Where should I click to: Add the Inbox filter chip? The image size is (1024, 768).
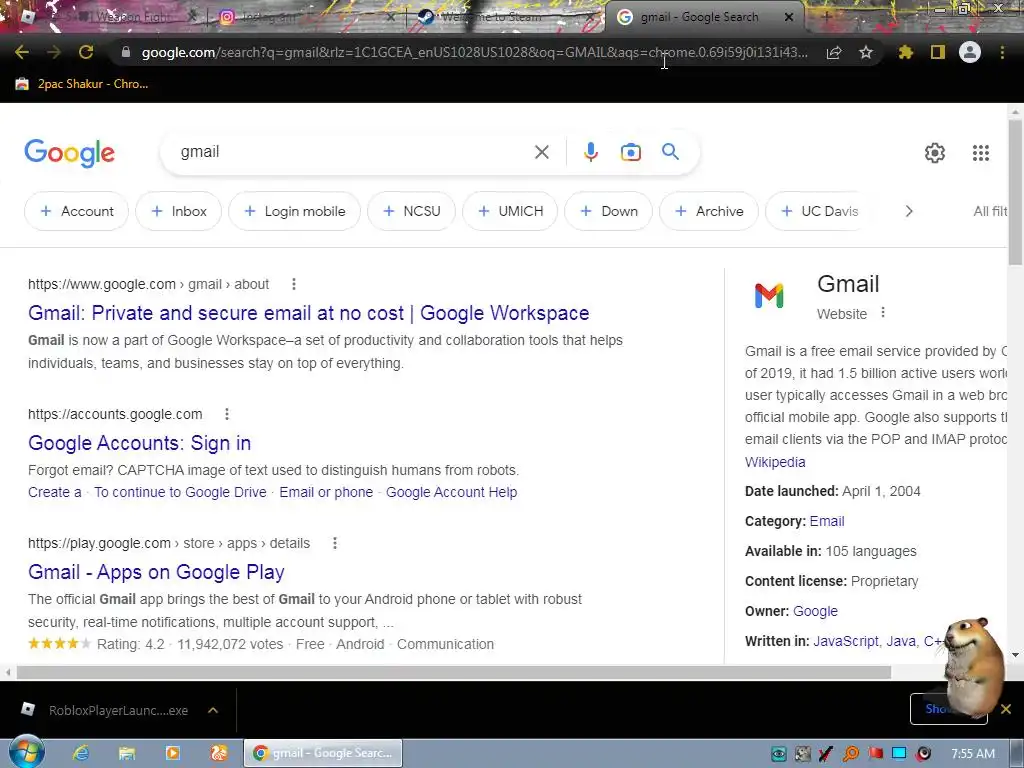point(178,211)
